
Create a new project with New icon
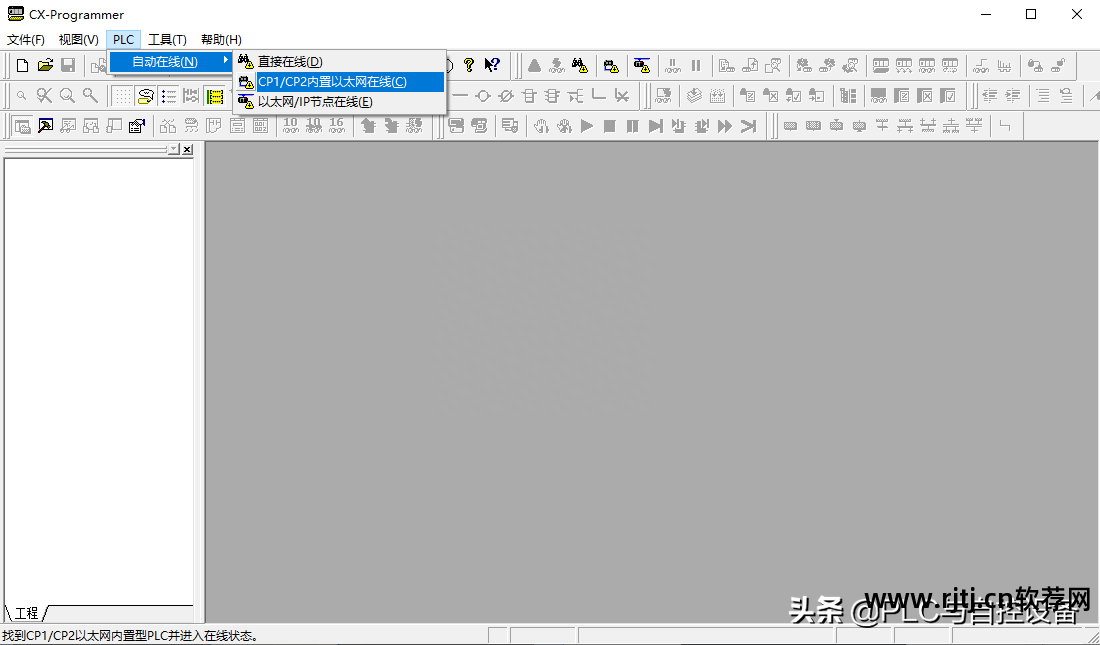click(x=22, y=66)
